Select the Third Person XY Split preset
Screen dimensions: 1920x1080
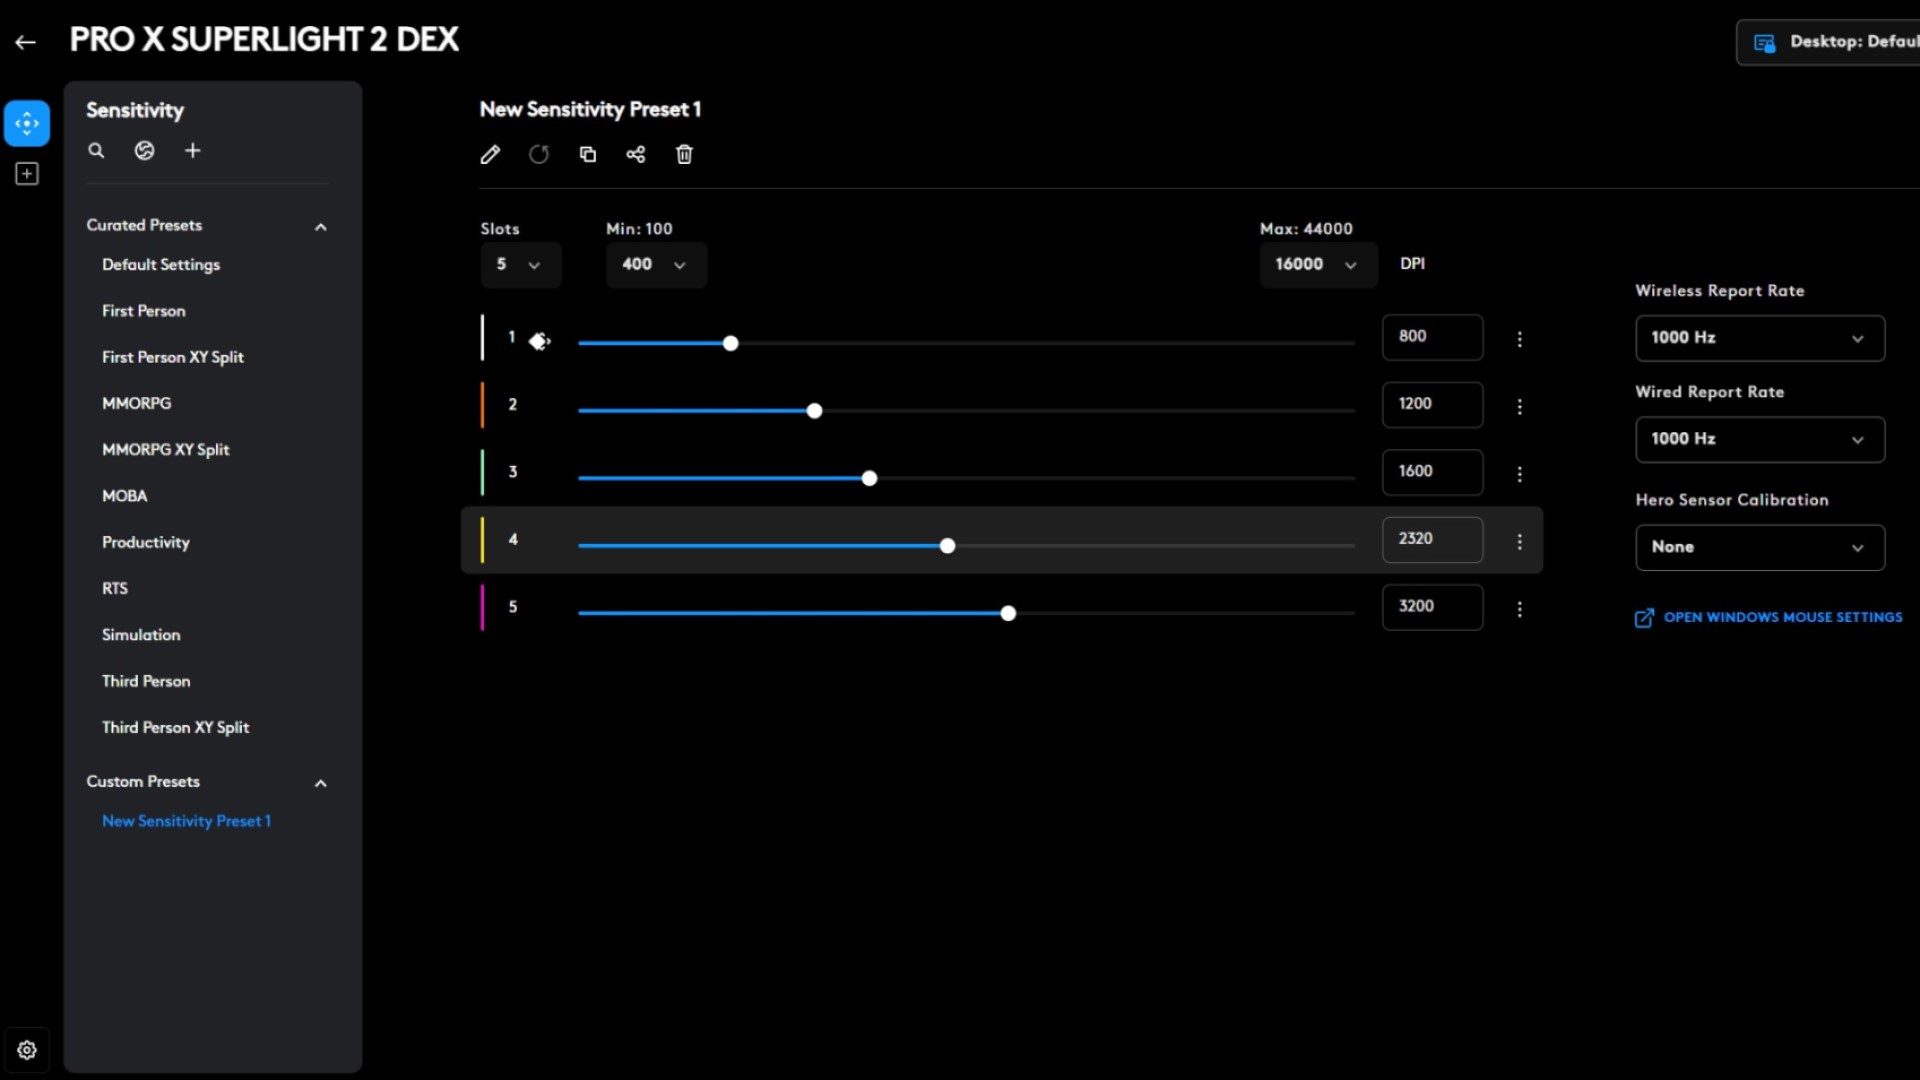tap(175, 727)
